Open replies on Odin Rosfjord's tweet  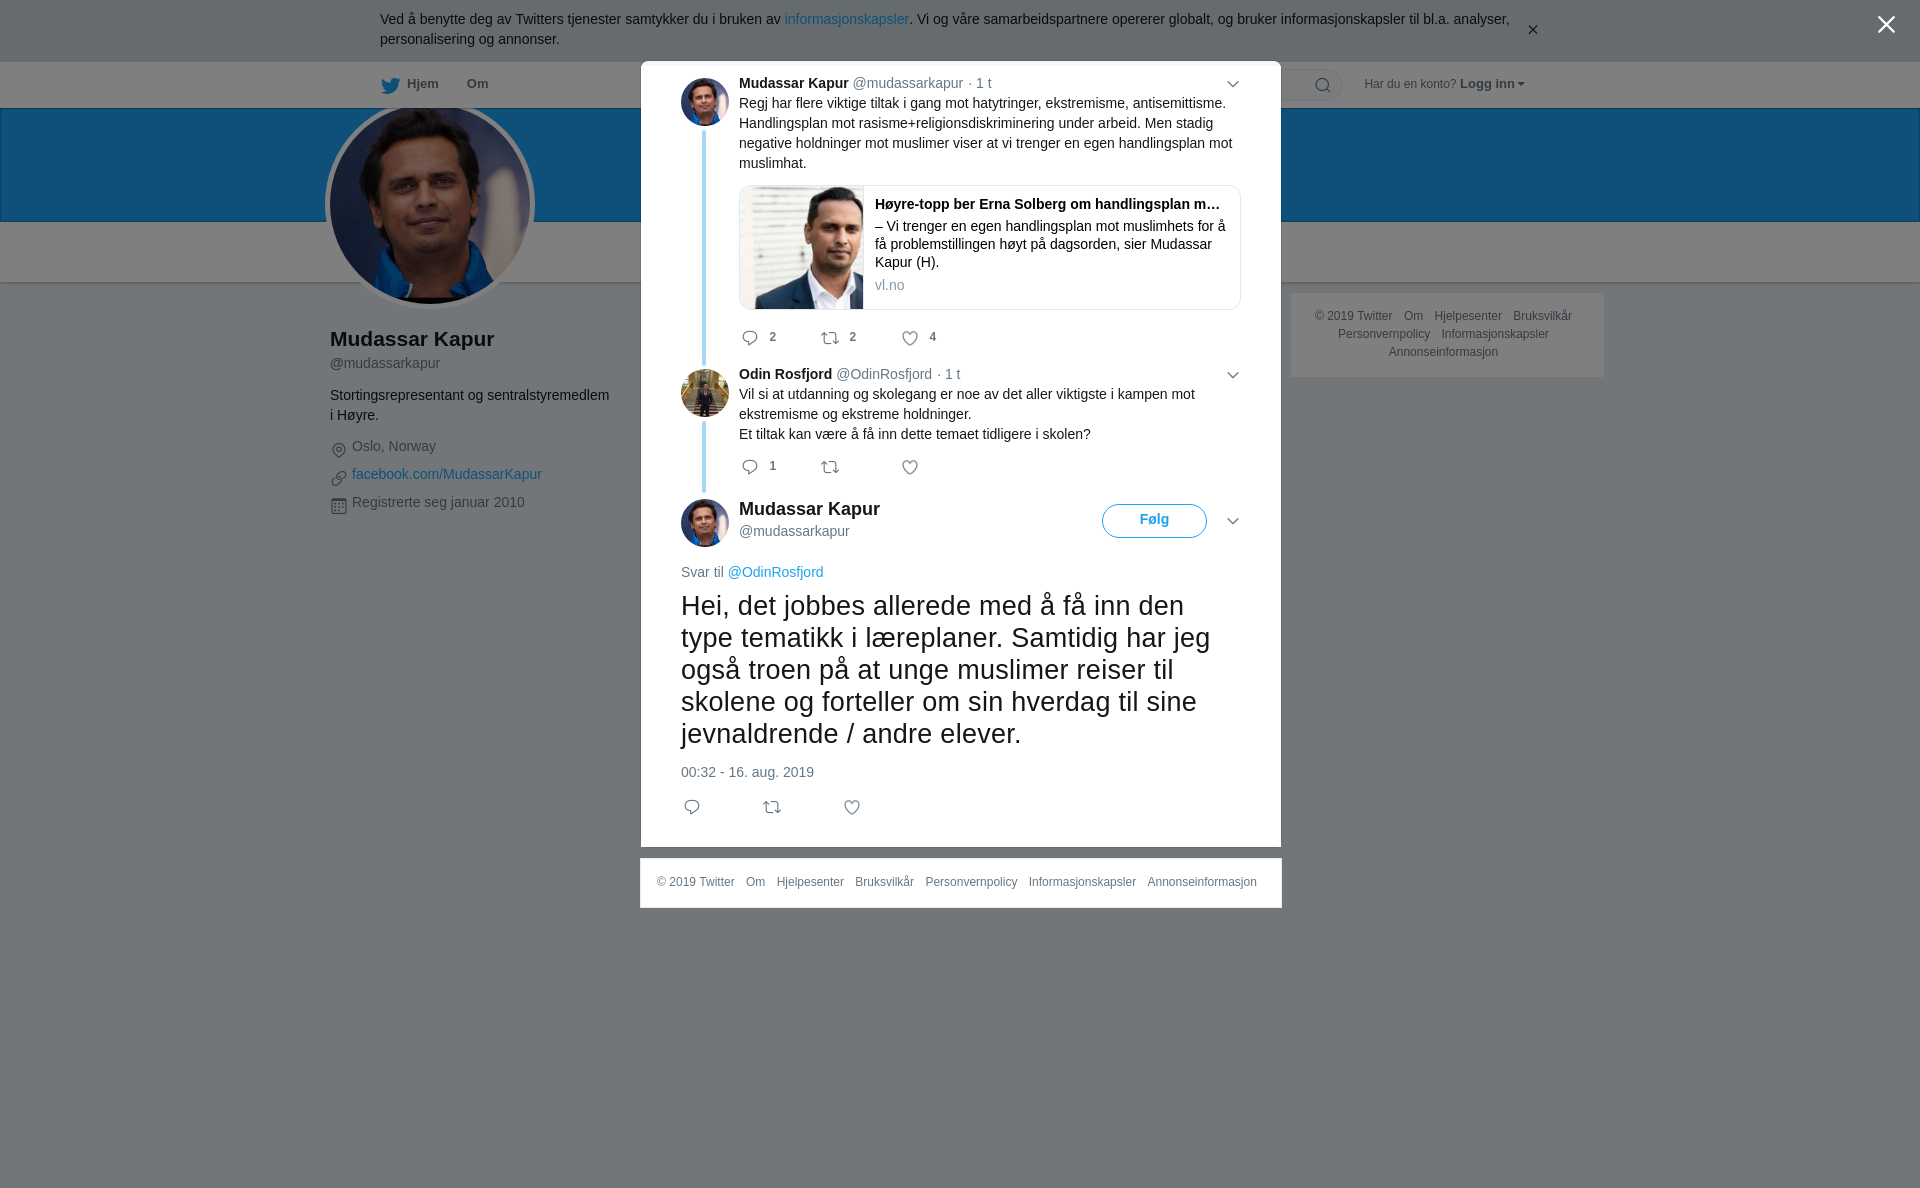750,467
